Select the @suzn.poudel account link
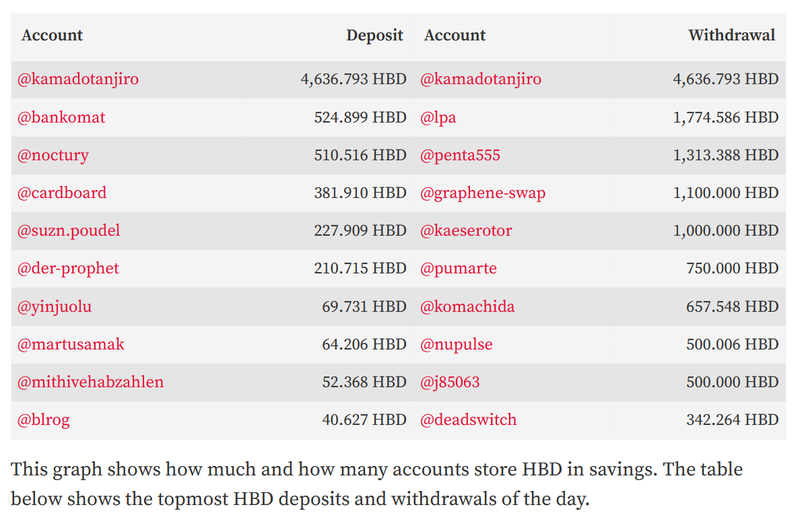The width and height of the screenshot is (800, 532). [x=69, y=231]
